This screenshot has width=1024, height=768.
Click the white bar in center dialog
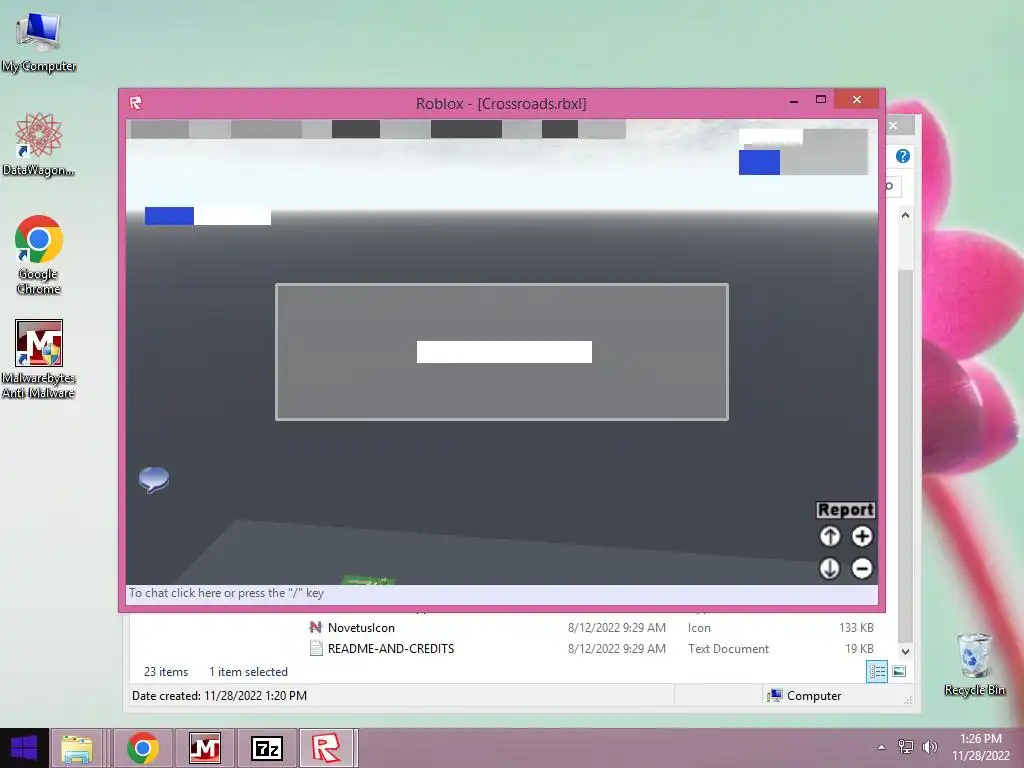[504, 352]
